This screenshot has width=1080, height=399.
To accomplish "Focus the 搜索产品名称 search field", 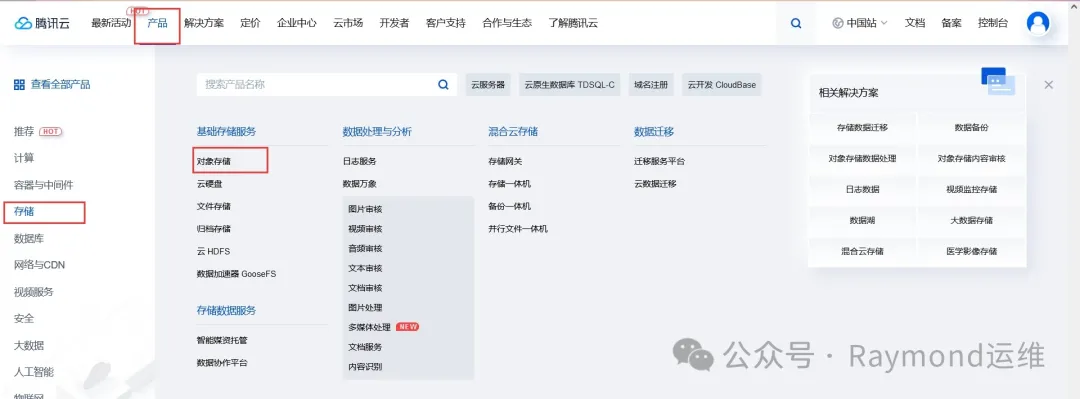I will point(326,85).
